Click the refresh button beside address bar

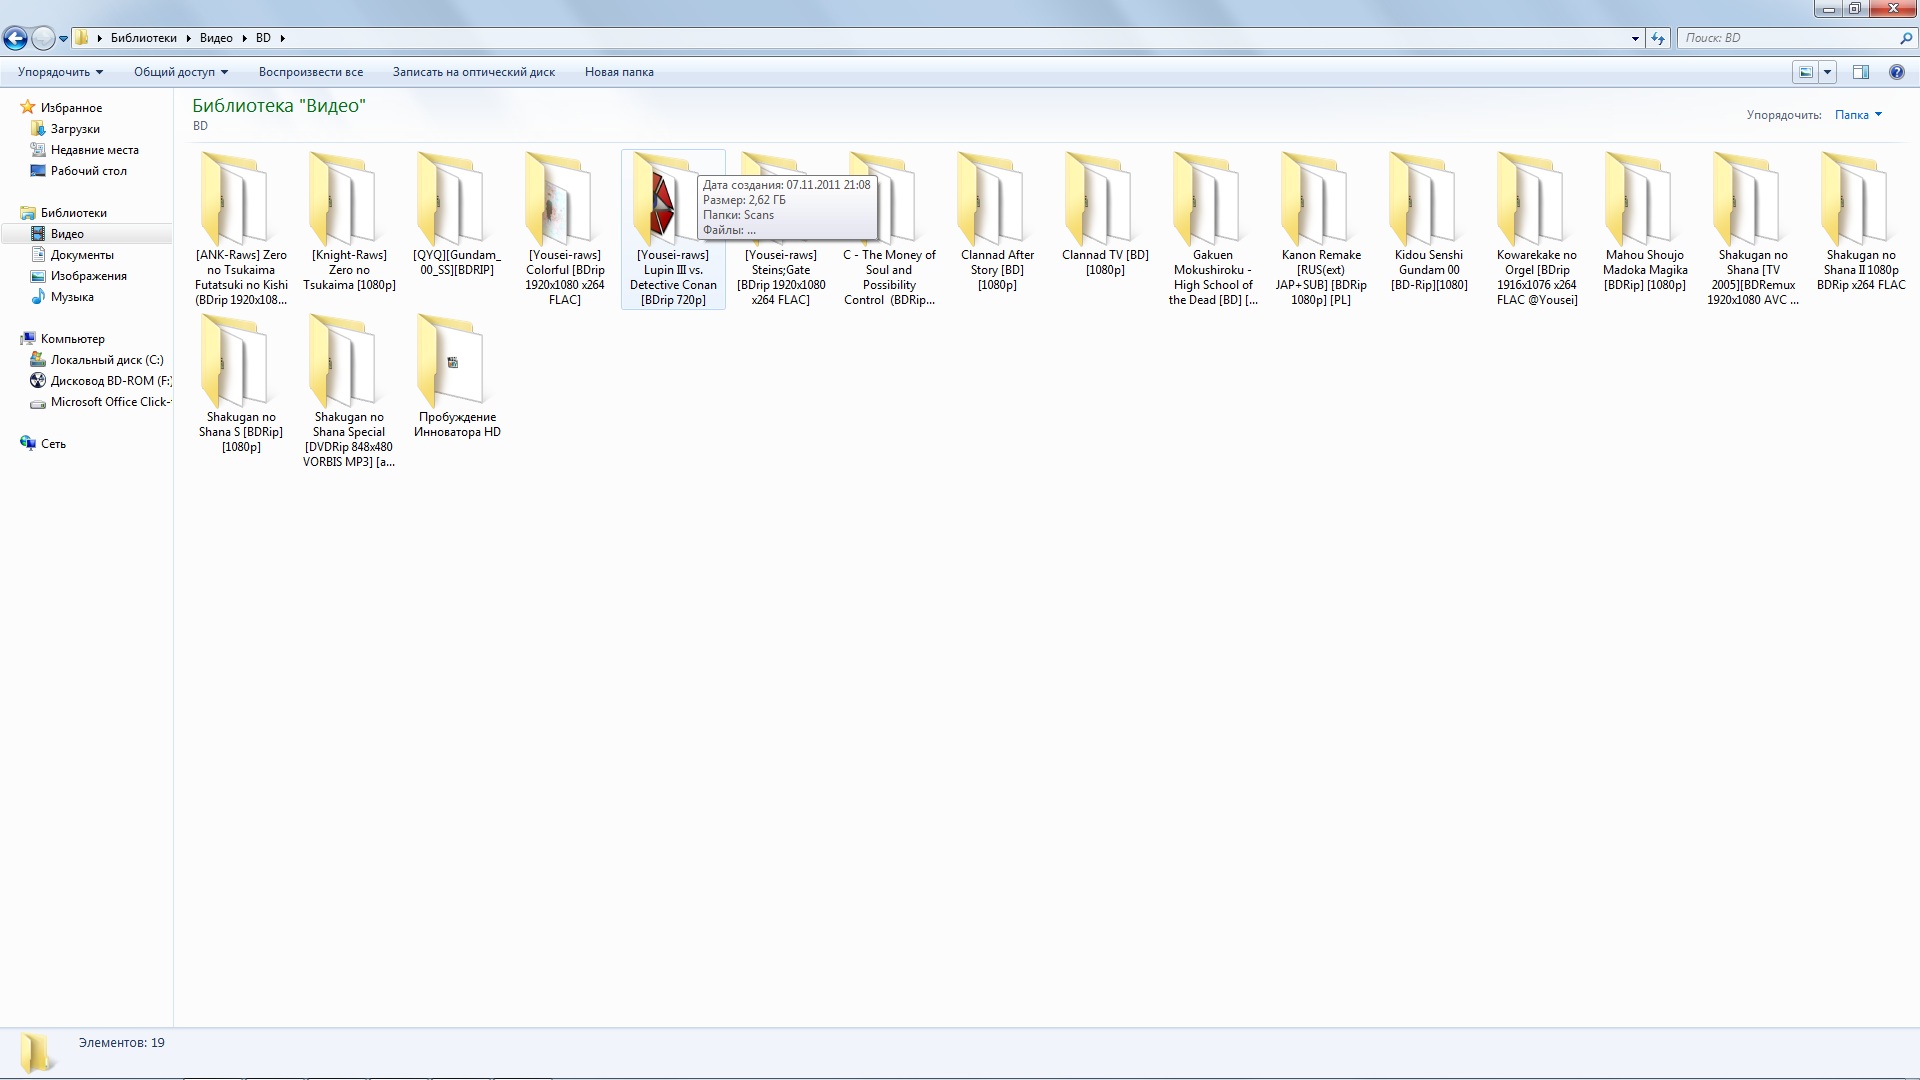click(1658, 38)
